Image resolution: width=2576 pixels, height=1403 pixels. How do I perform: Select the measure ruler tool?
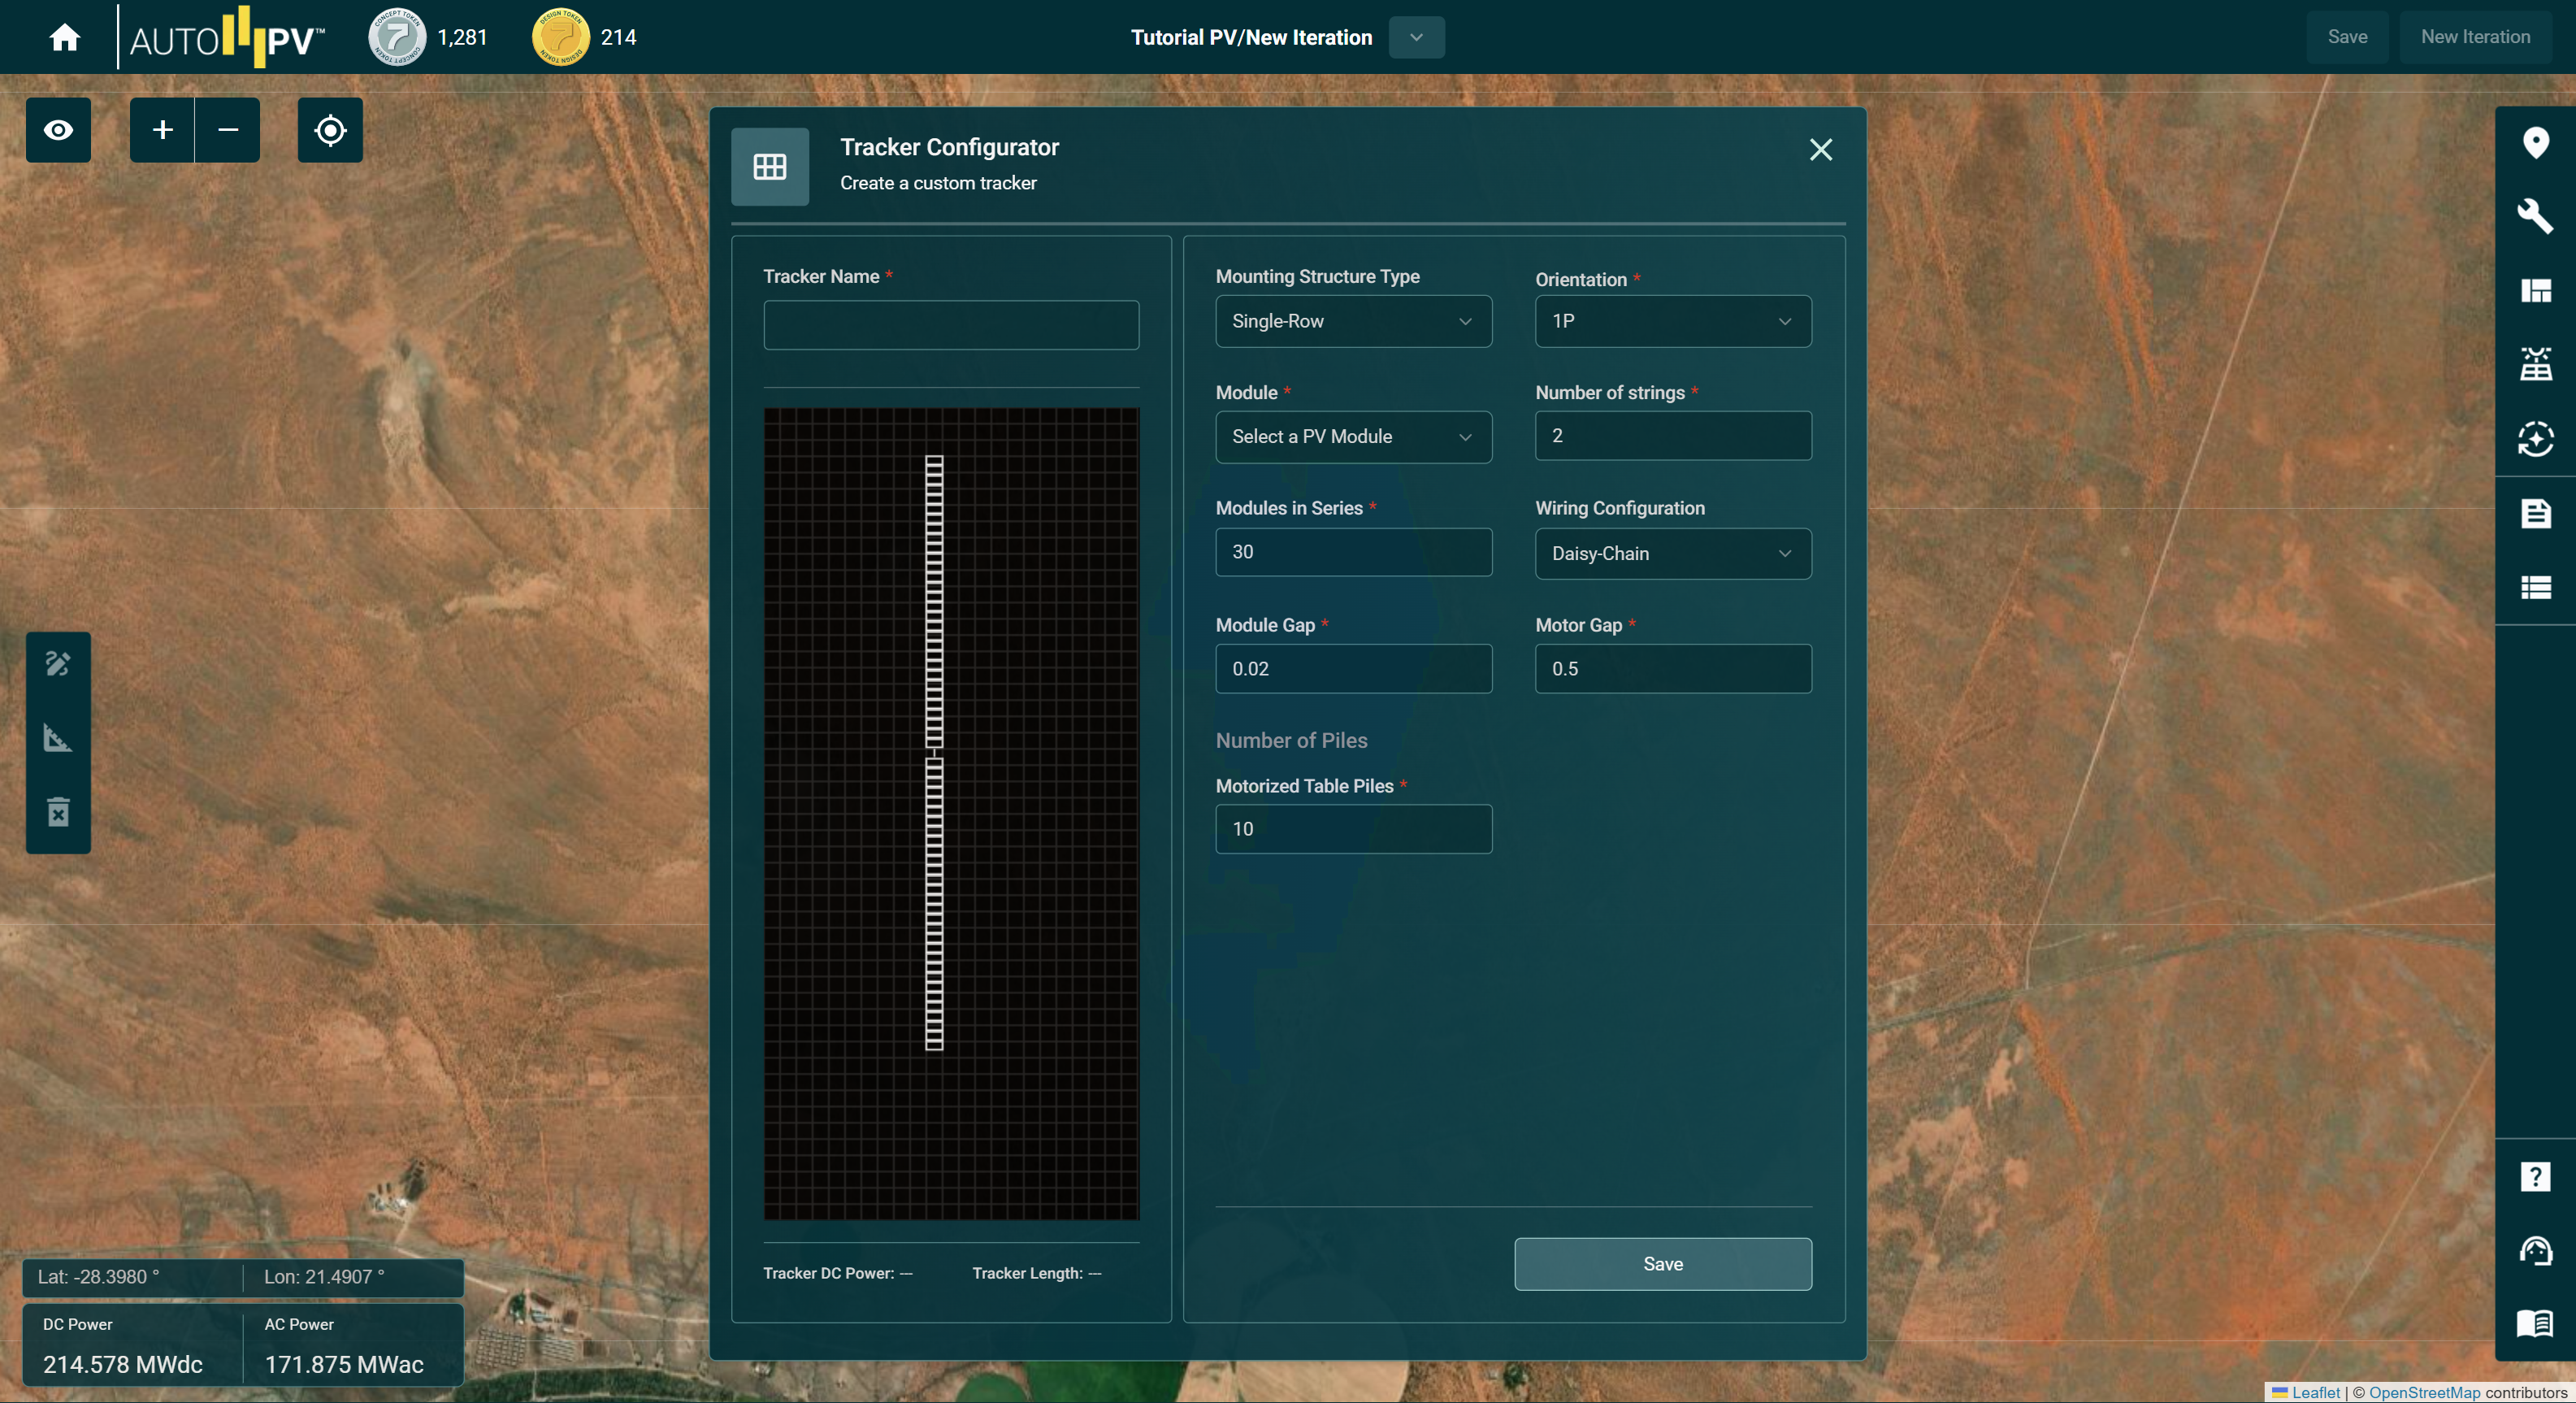coord(58,738)
